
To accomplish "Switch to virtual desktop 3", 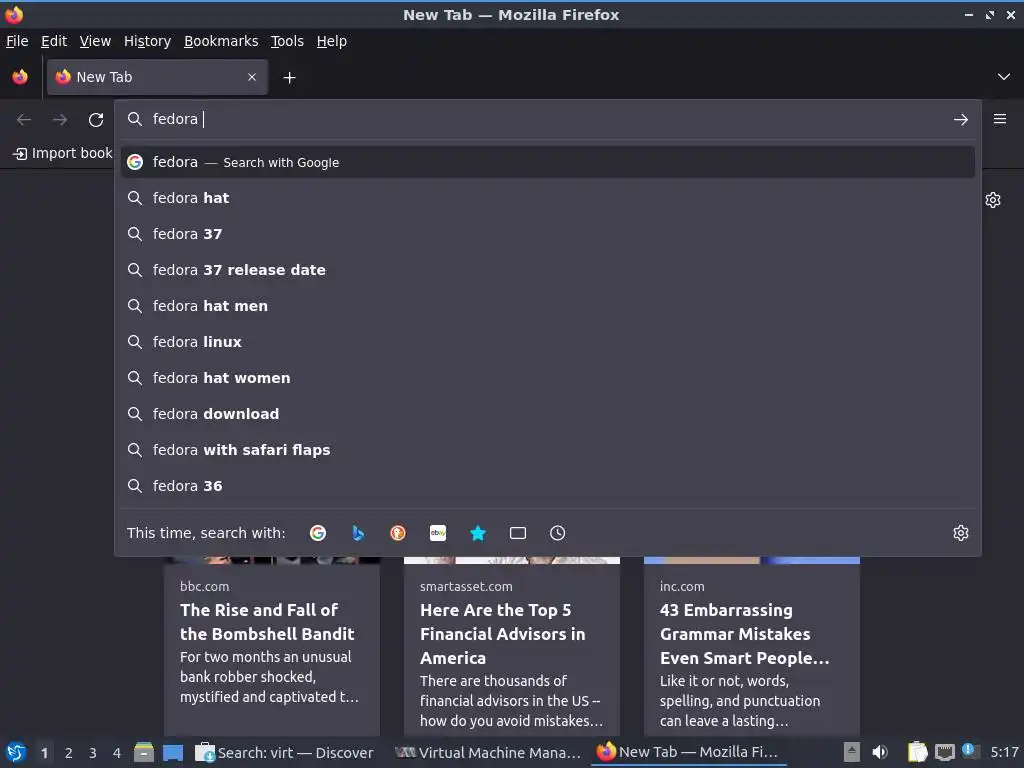I will point(93,753).
